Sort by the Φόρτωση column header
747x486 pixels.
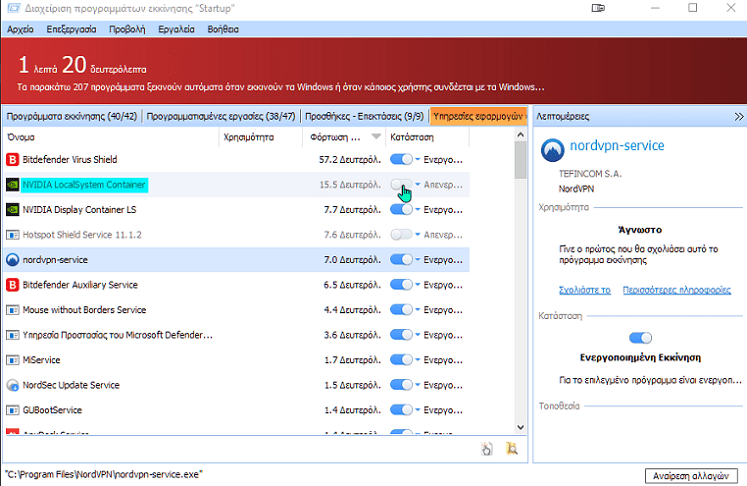click(x=344, y=137)
